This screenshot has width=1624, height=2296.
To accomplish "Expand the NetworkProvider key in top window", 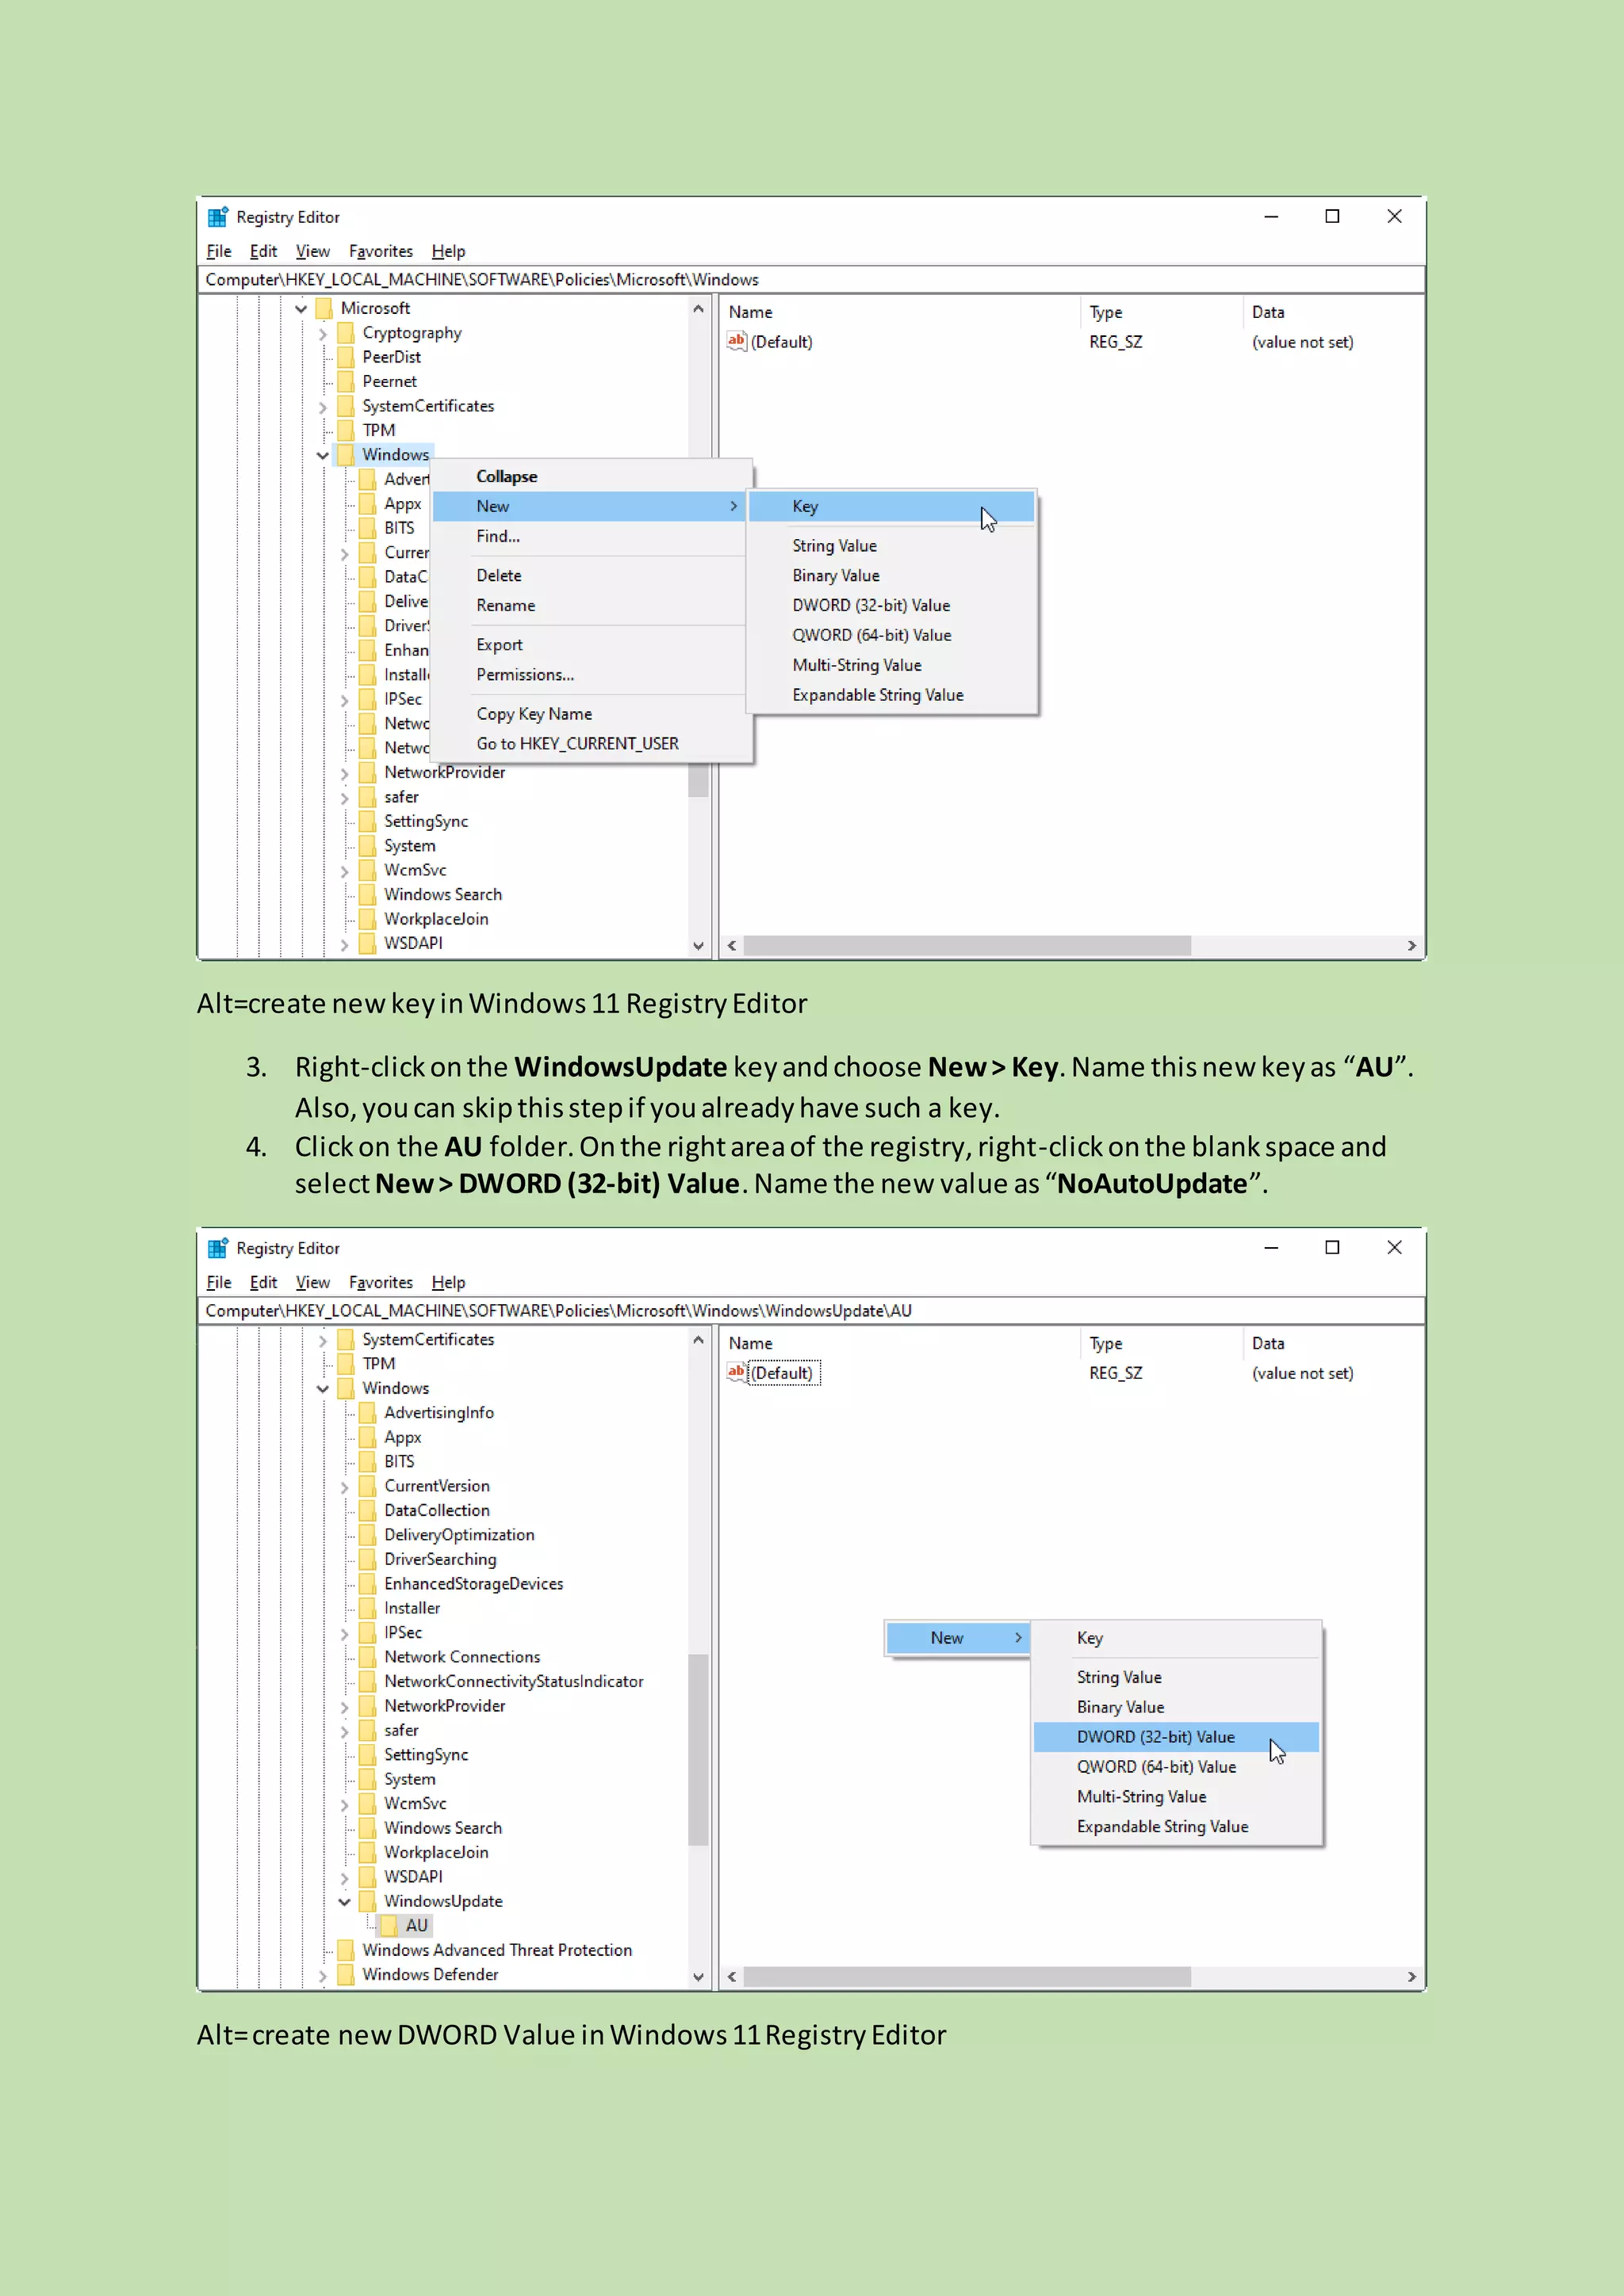I will [345, 773].
